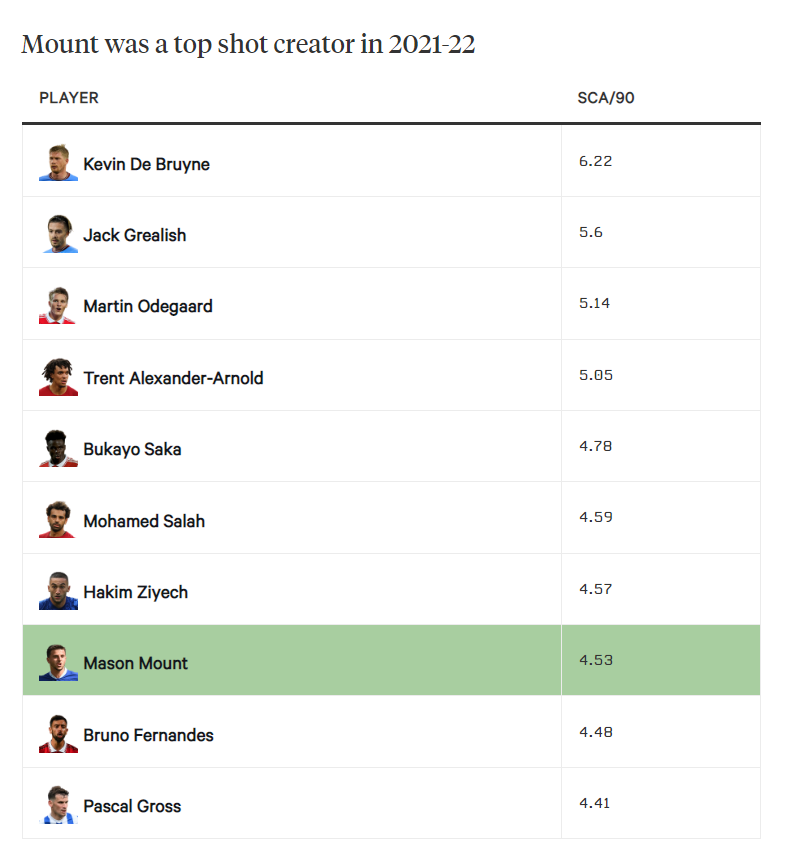The width and height of the screenshot is (795, 842).
Task: Click the chart title about Mount
Action: pos(247,45)
